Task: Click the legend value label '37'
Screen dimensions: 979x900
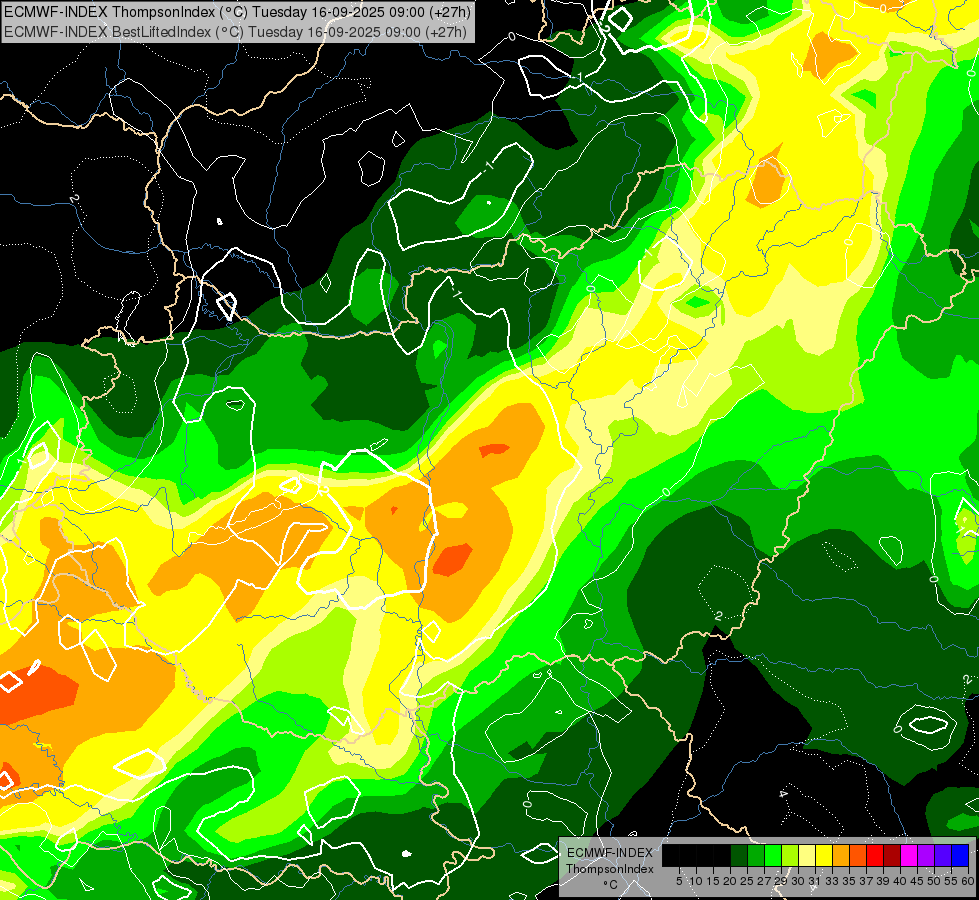Action: click(865, 881)
